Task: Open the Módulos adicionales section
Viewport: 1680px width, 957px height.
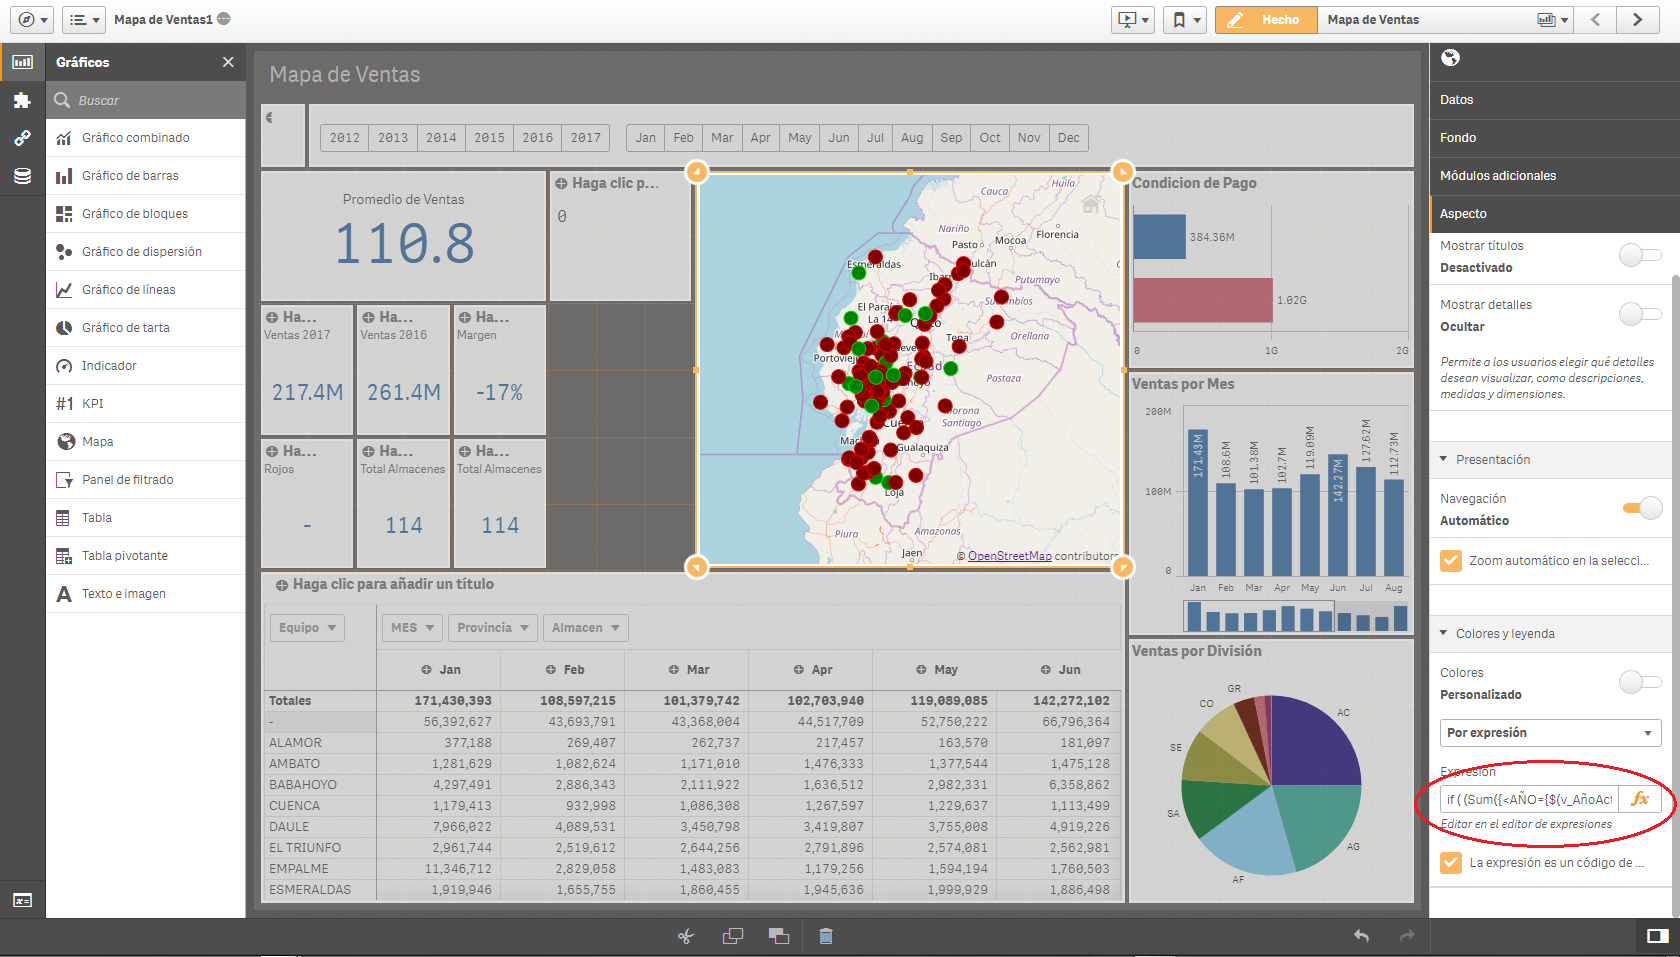Action: tap(1498, 176)
